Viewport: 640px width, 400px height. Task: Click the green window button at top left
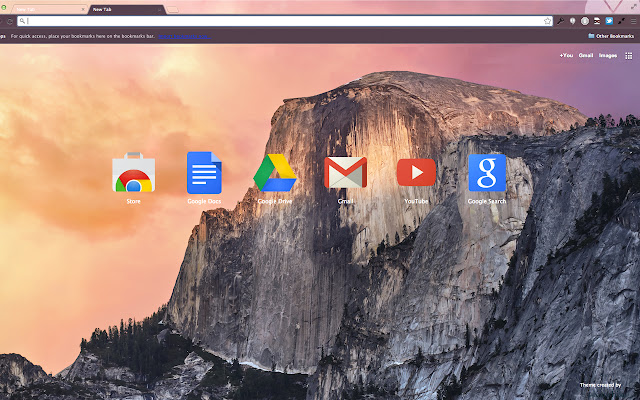click(3, 7)
